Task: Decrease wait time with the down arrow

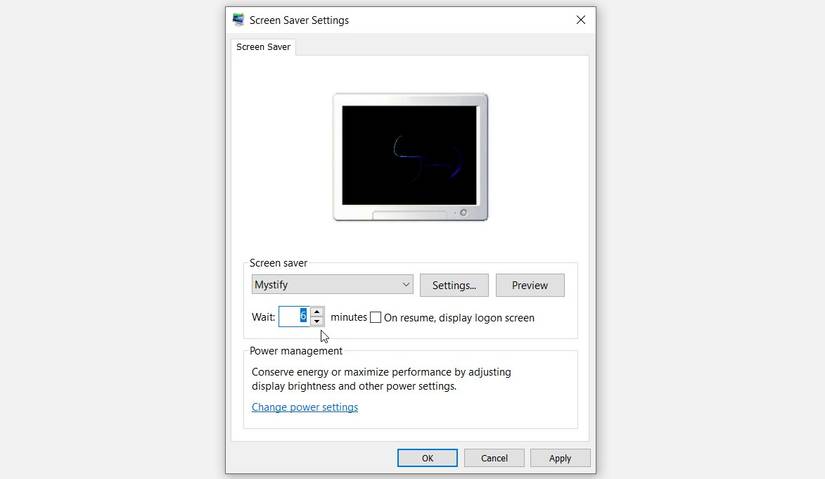Action: [x=317, y=321]
